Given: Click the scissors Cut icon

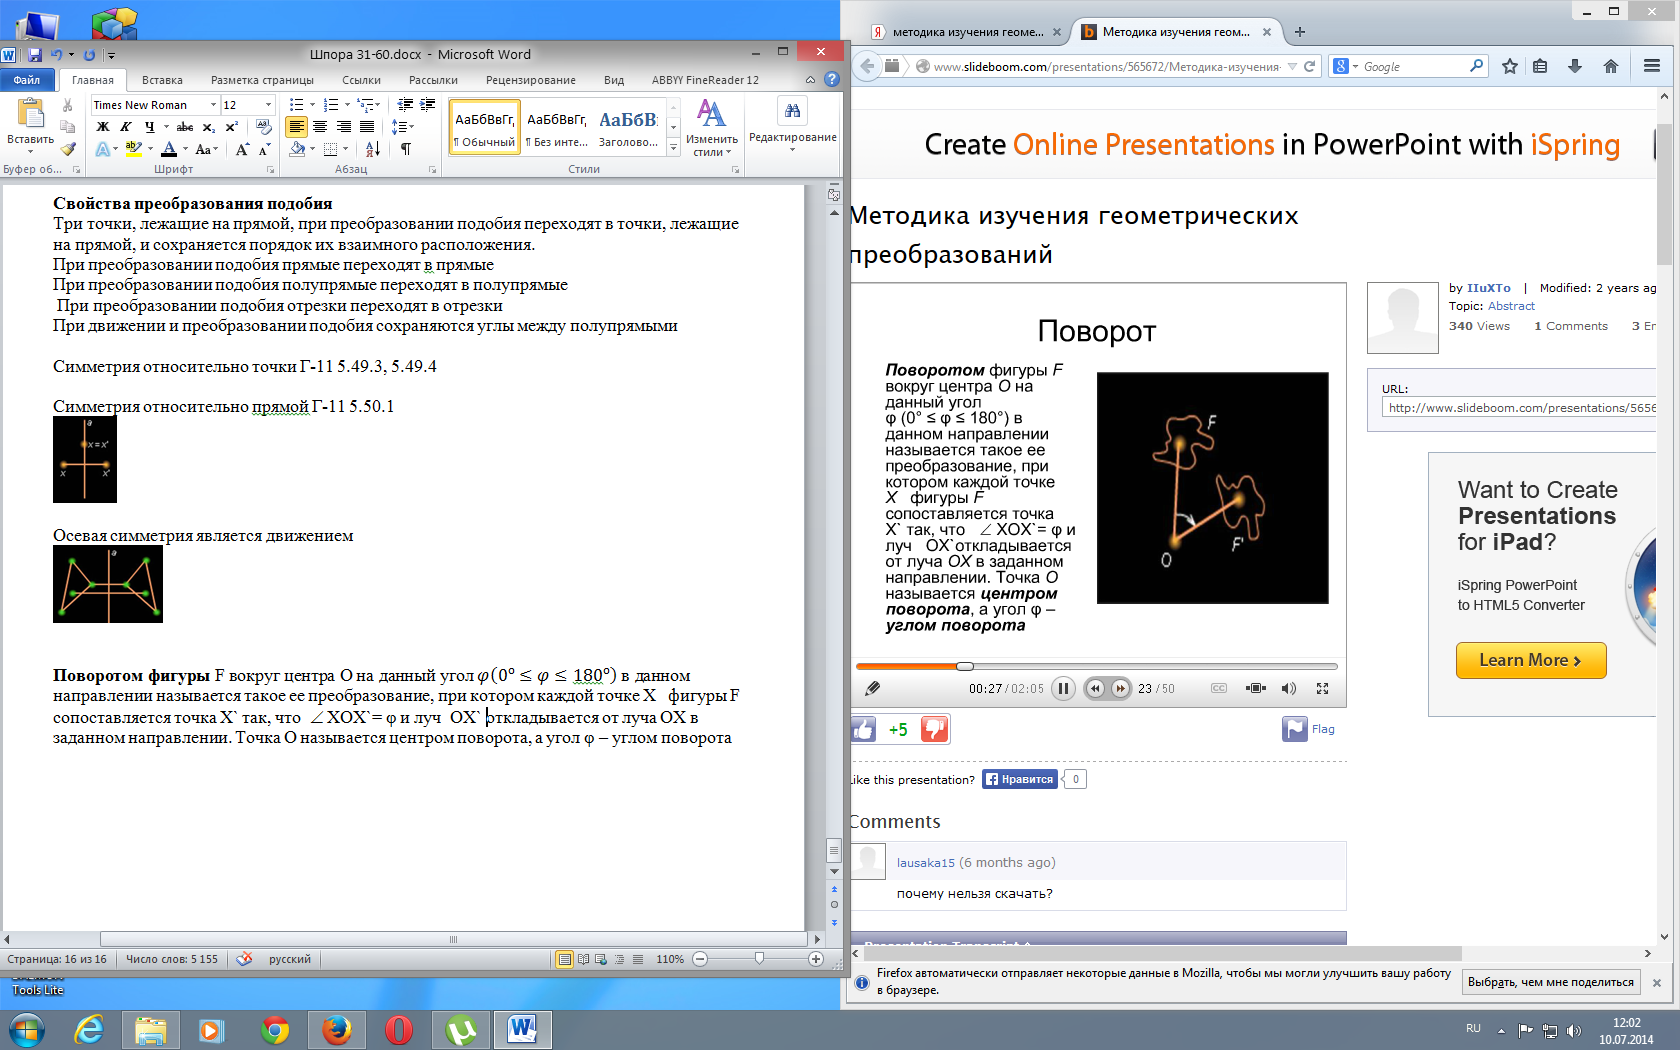Looking at the screenshot, I should click(67, 105).
